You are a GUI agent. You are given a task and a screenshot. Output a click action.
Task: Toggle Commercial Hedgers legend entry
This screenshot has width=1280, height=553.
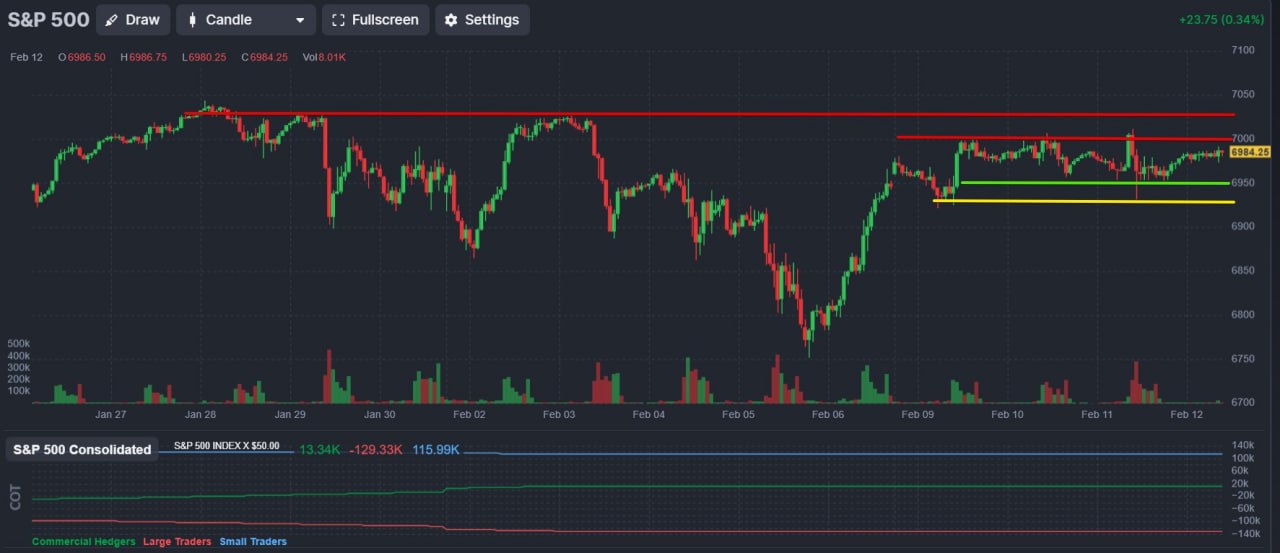point(84,542)
